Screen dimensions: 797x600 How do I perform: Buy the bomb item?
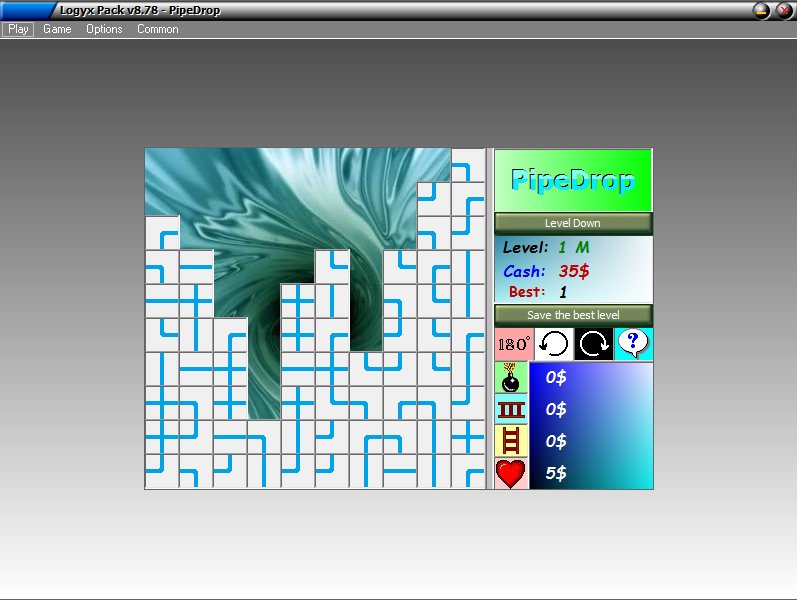(x=511, y=378)
